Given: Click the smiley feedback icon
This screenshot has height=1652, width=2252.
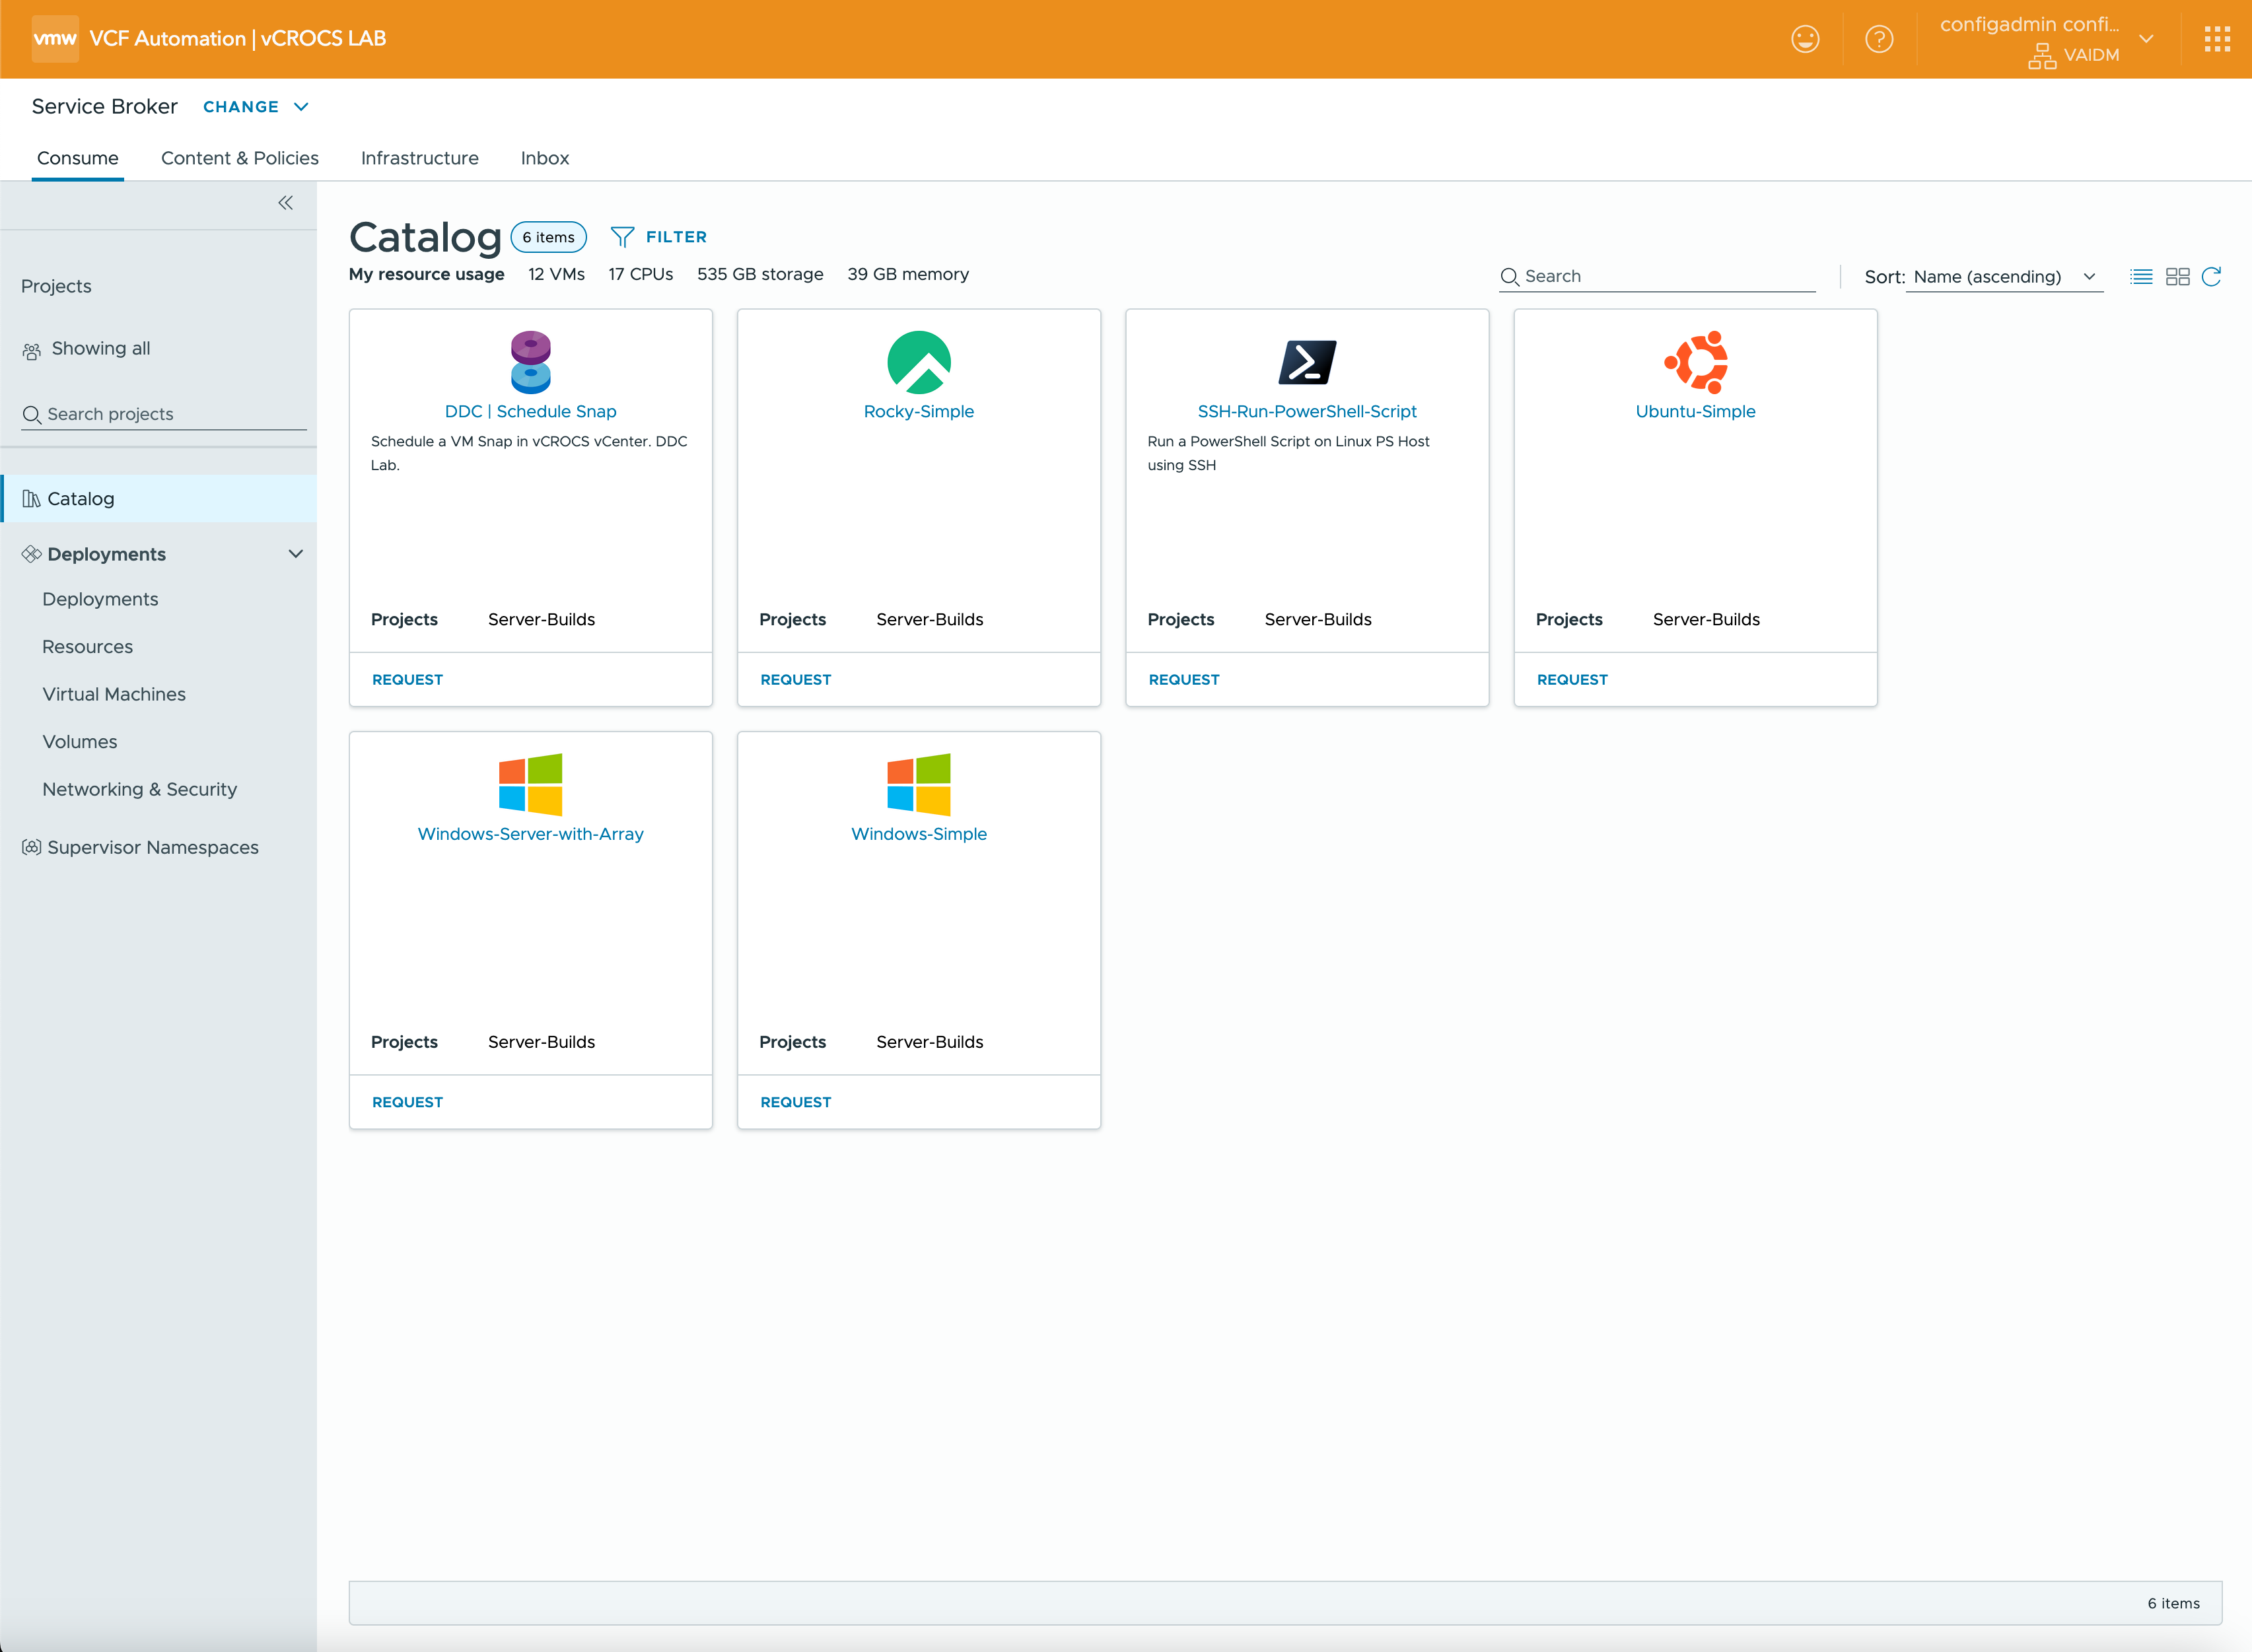Looking at the screenshot, I should click(x=1805, y=39).
